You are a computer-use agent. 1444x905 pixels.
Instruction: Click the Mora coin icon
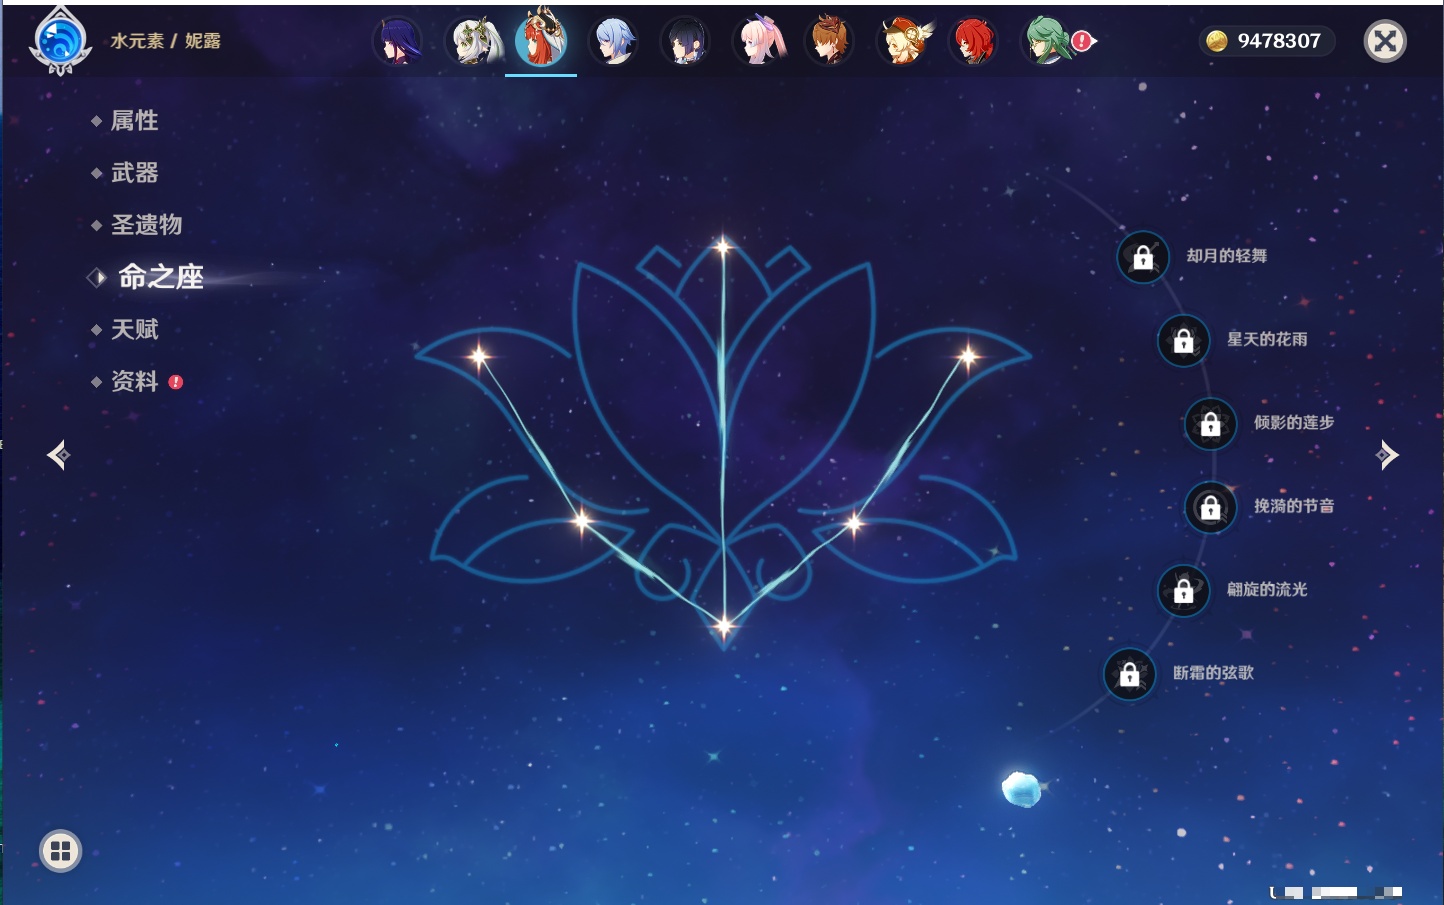pyautogui.click(x=1216, y=41)
